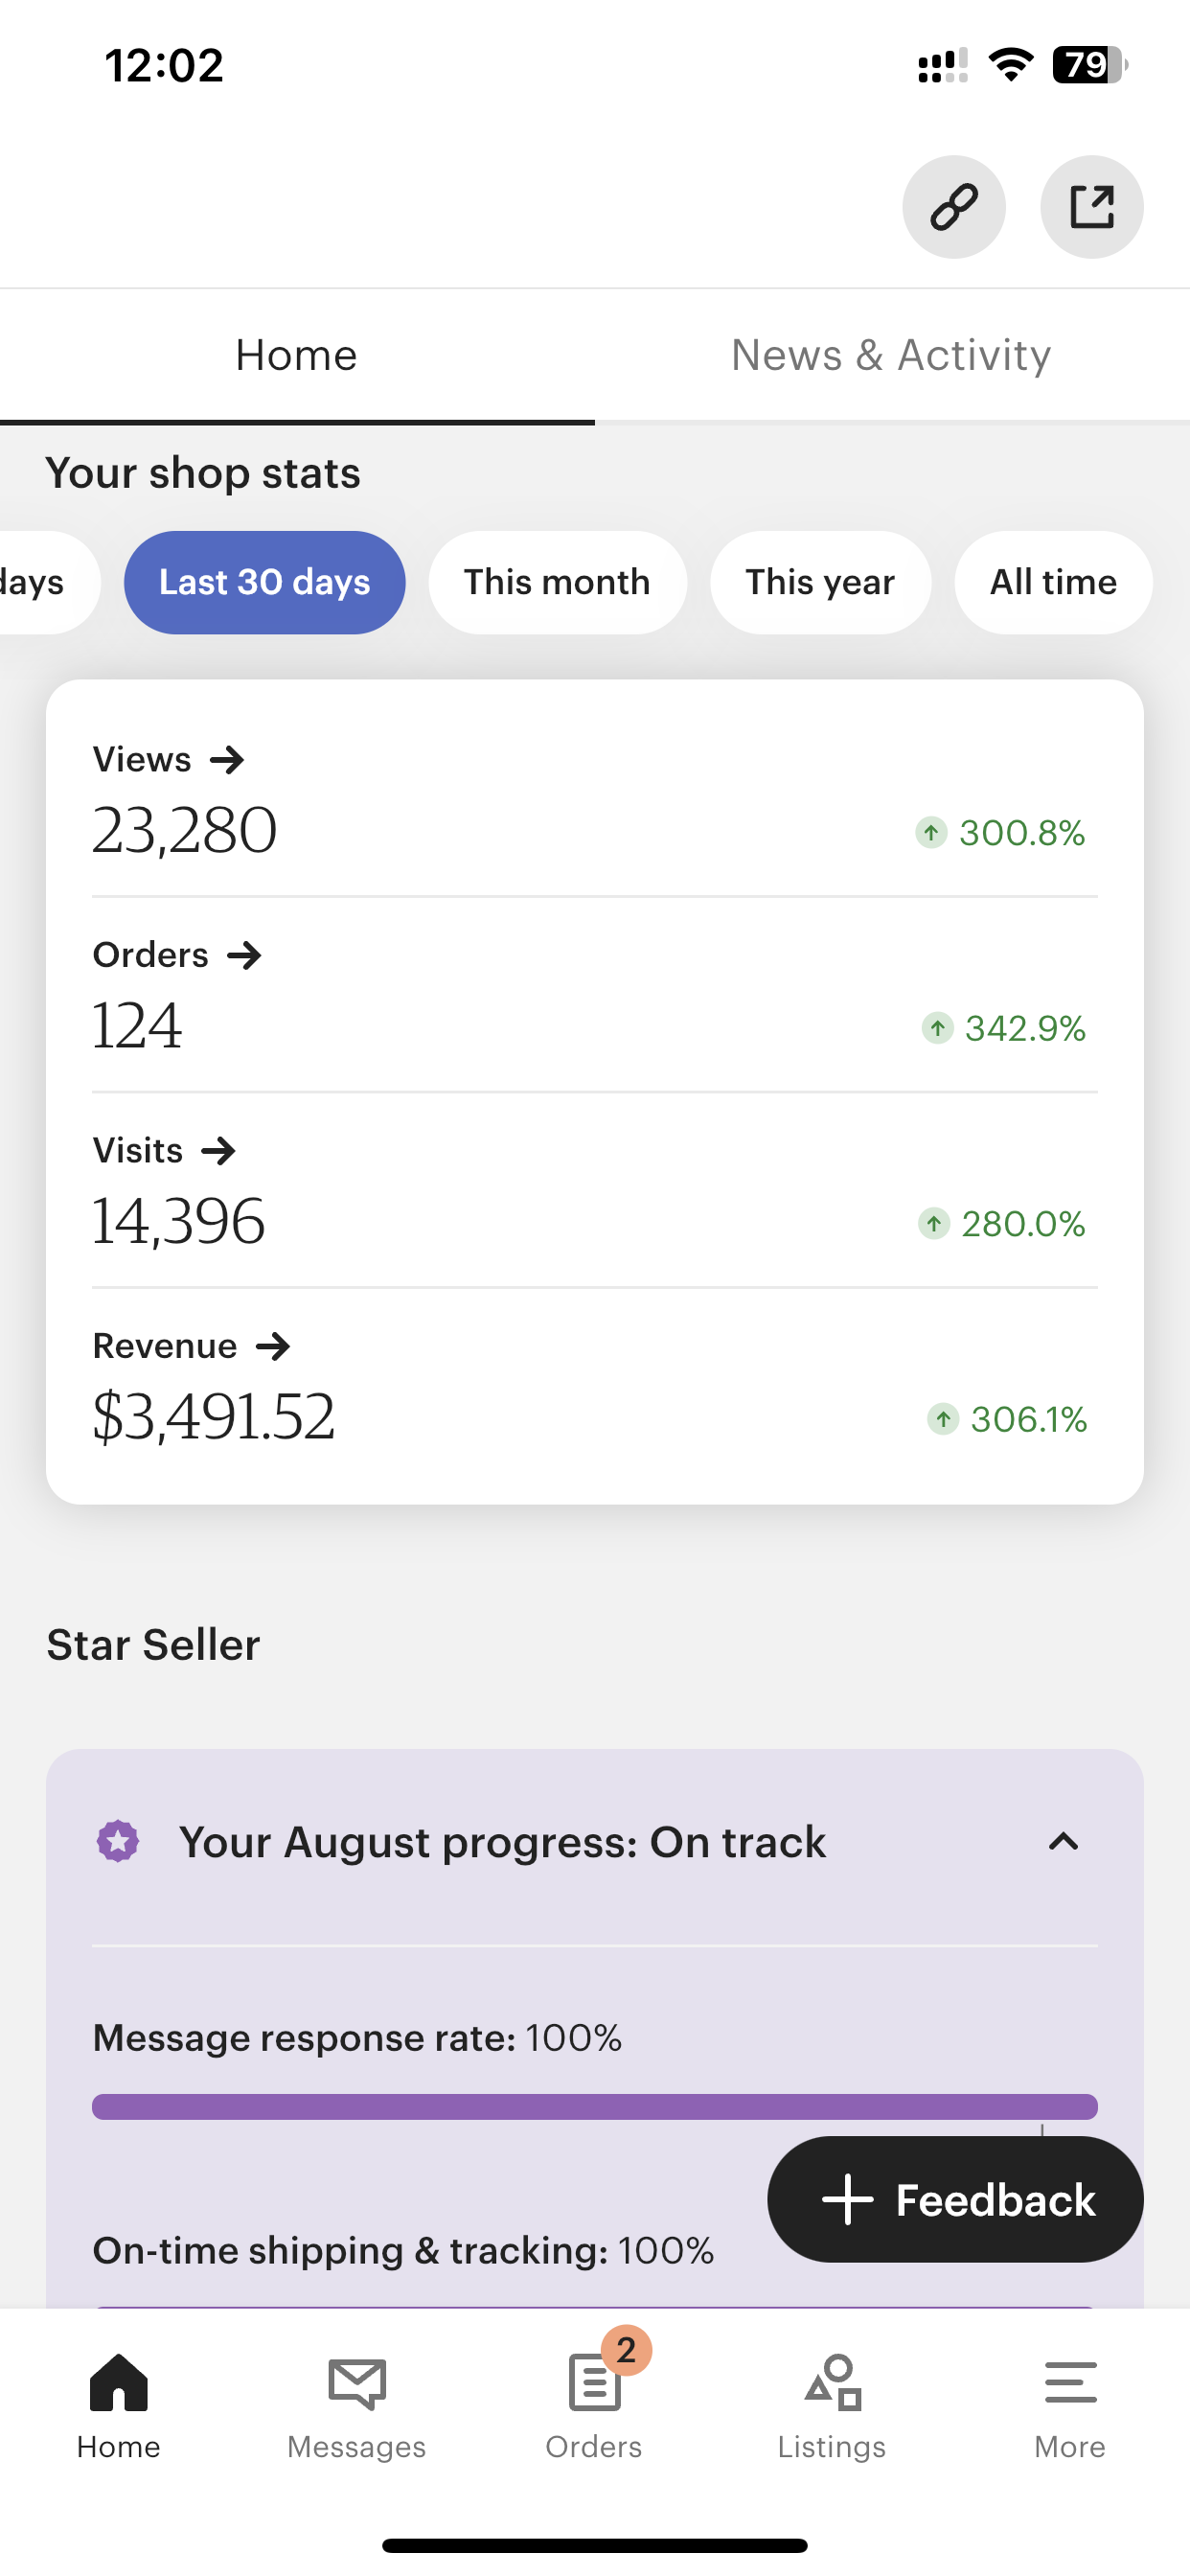Select the This month filter chip

point(557,582)
